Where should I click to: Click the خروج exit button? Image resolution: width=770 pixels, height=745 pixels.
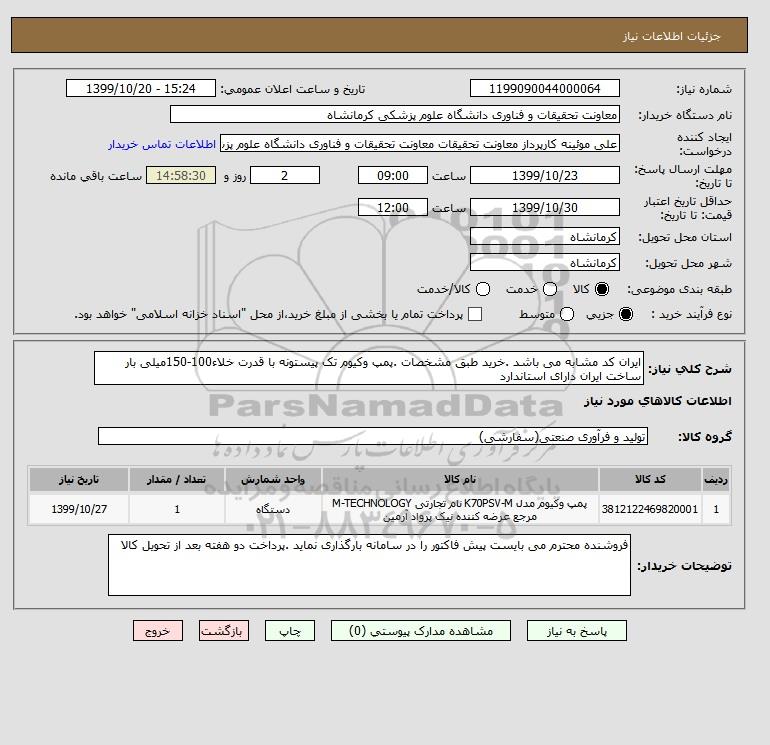pyautogui.click(x=158, y=631)
